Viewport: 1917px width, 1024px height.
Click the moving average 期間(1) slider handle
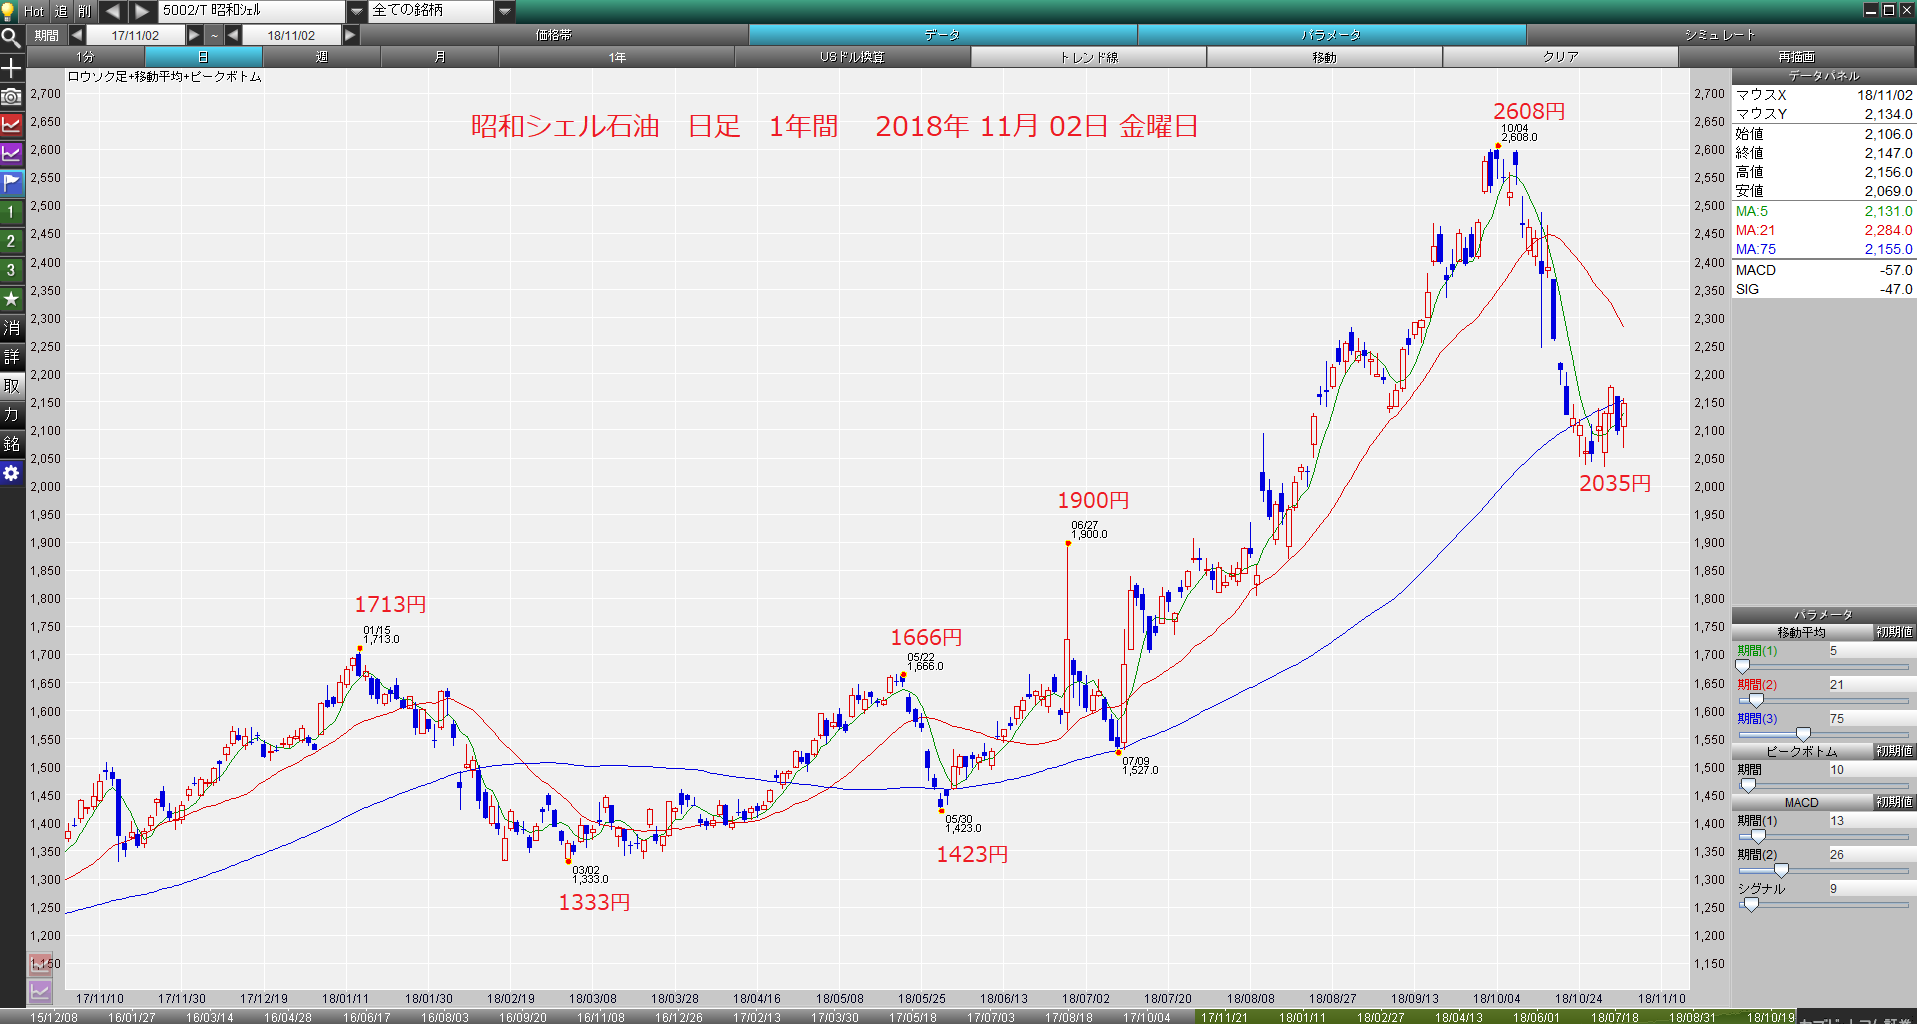click(1743, 666)
